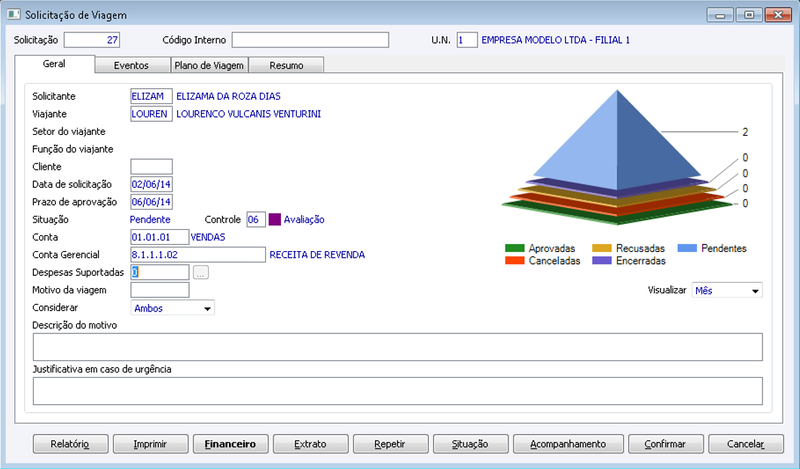Click the Viajante field showing LOUREN
Image resolution: width=800 pixels, height=469 pixels.
(152, 114)
